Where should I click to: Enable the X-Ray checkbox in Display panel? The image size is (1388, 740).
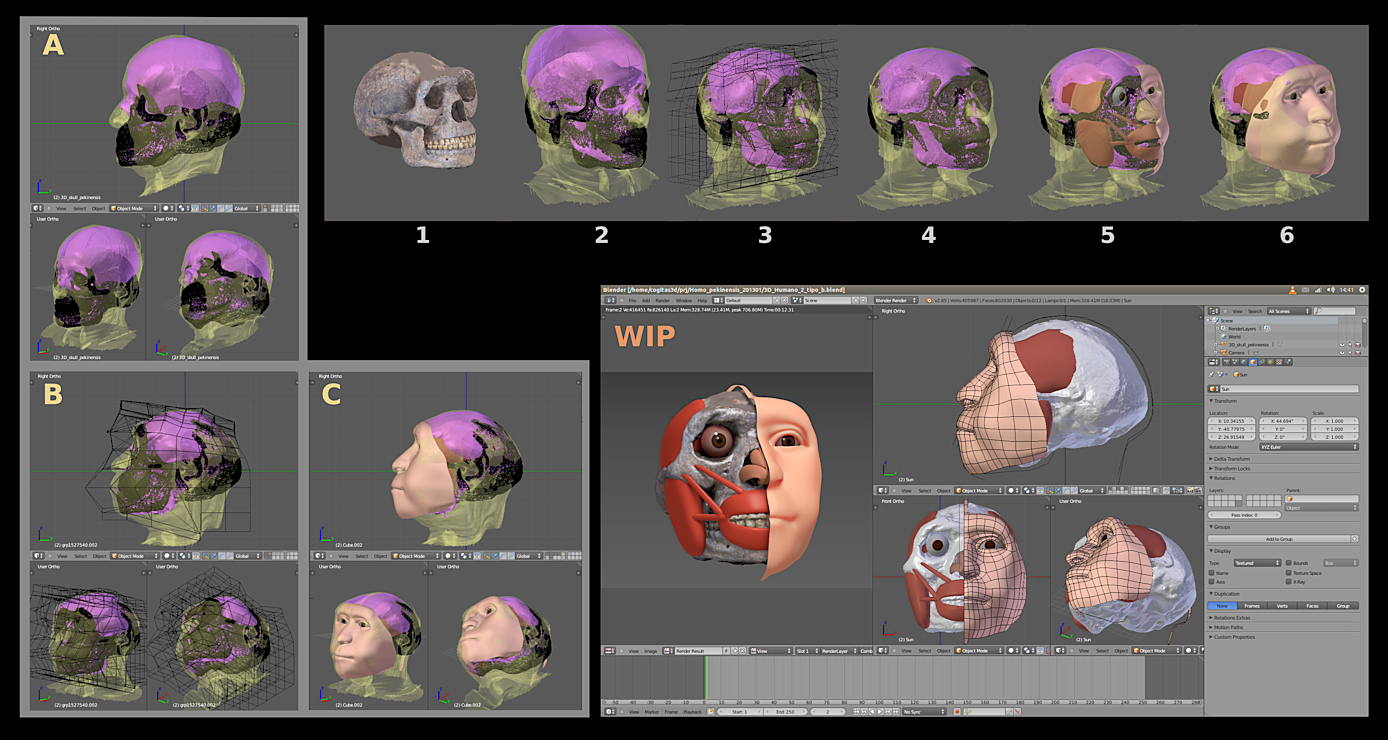(1288, 581)
